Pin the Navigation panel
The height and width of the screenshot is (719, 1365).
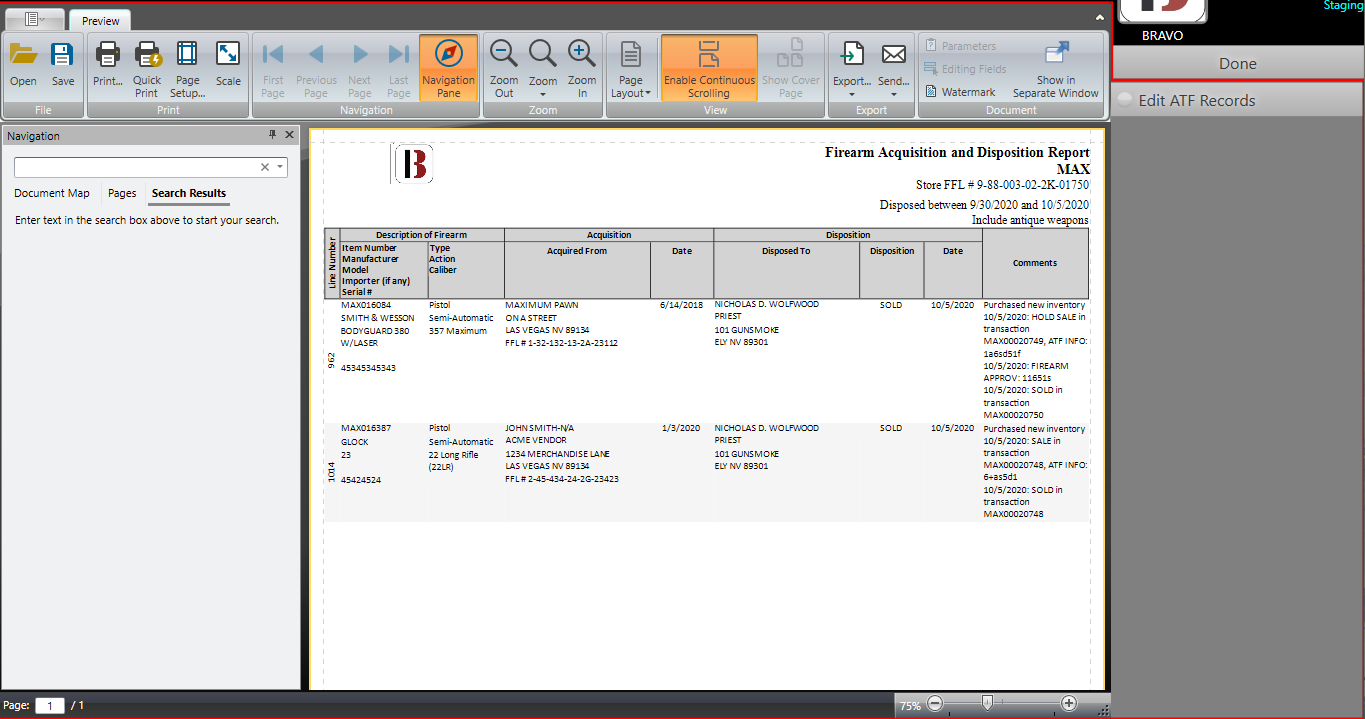pos(272,135)
